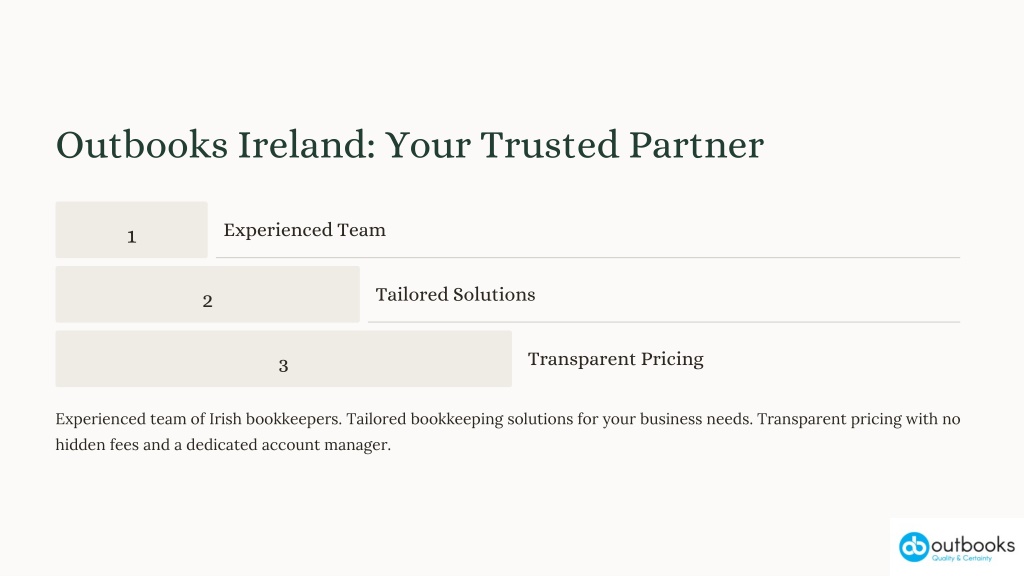Image resolution: width=1024 pixels, height=576 pixels.
Task: Select the number 3 box
Action: click(x=283, y=359)
